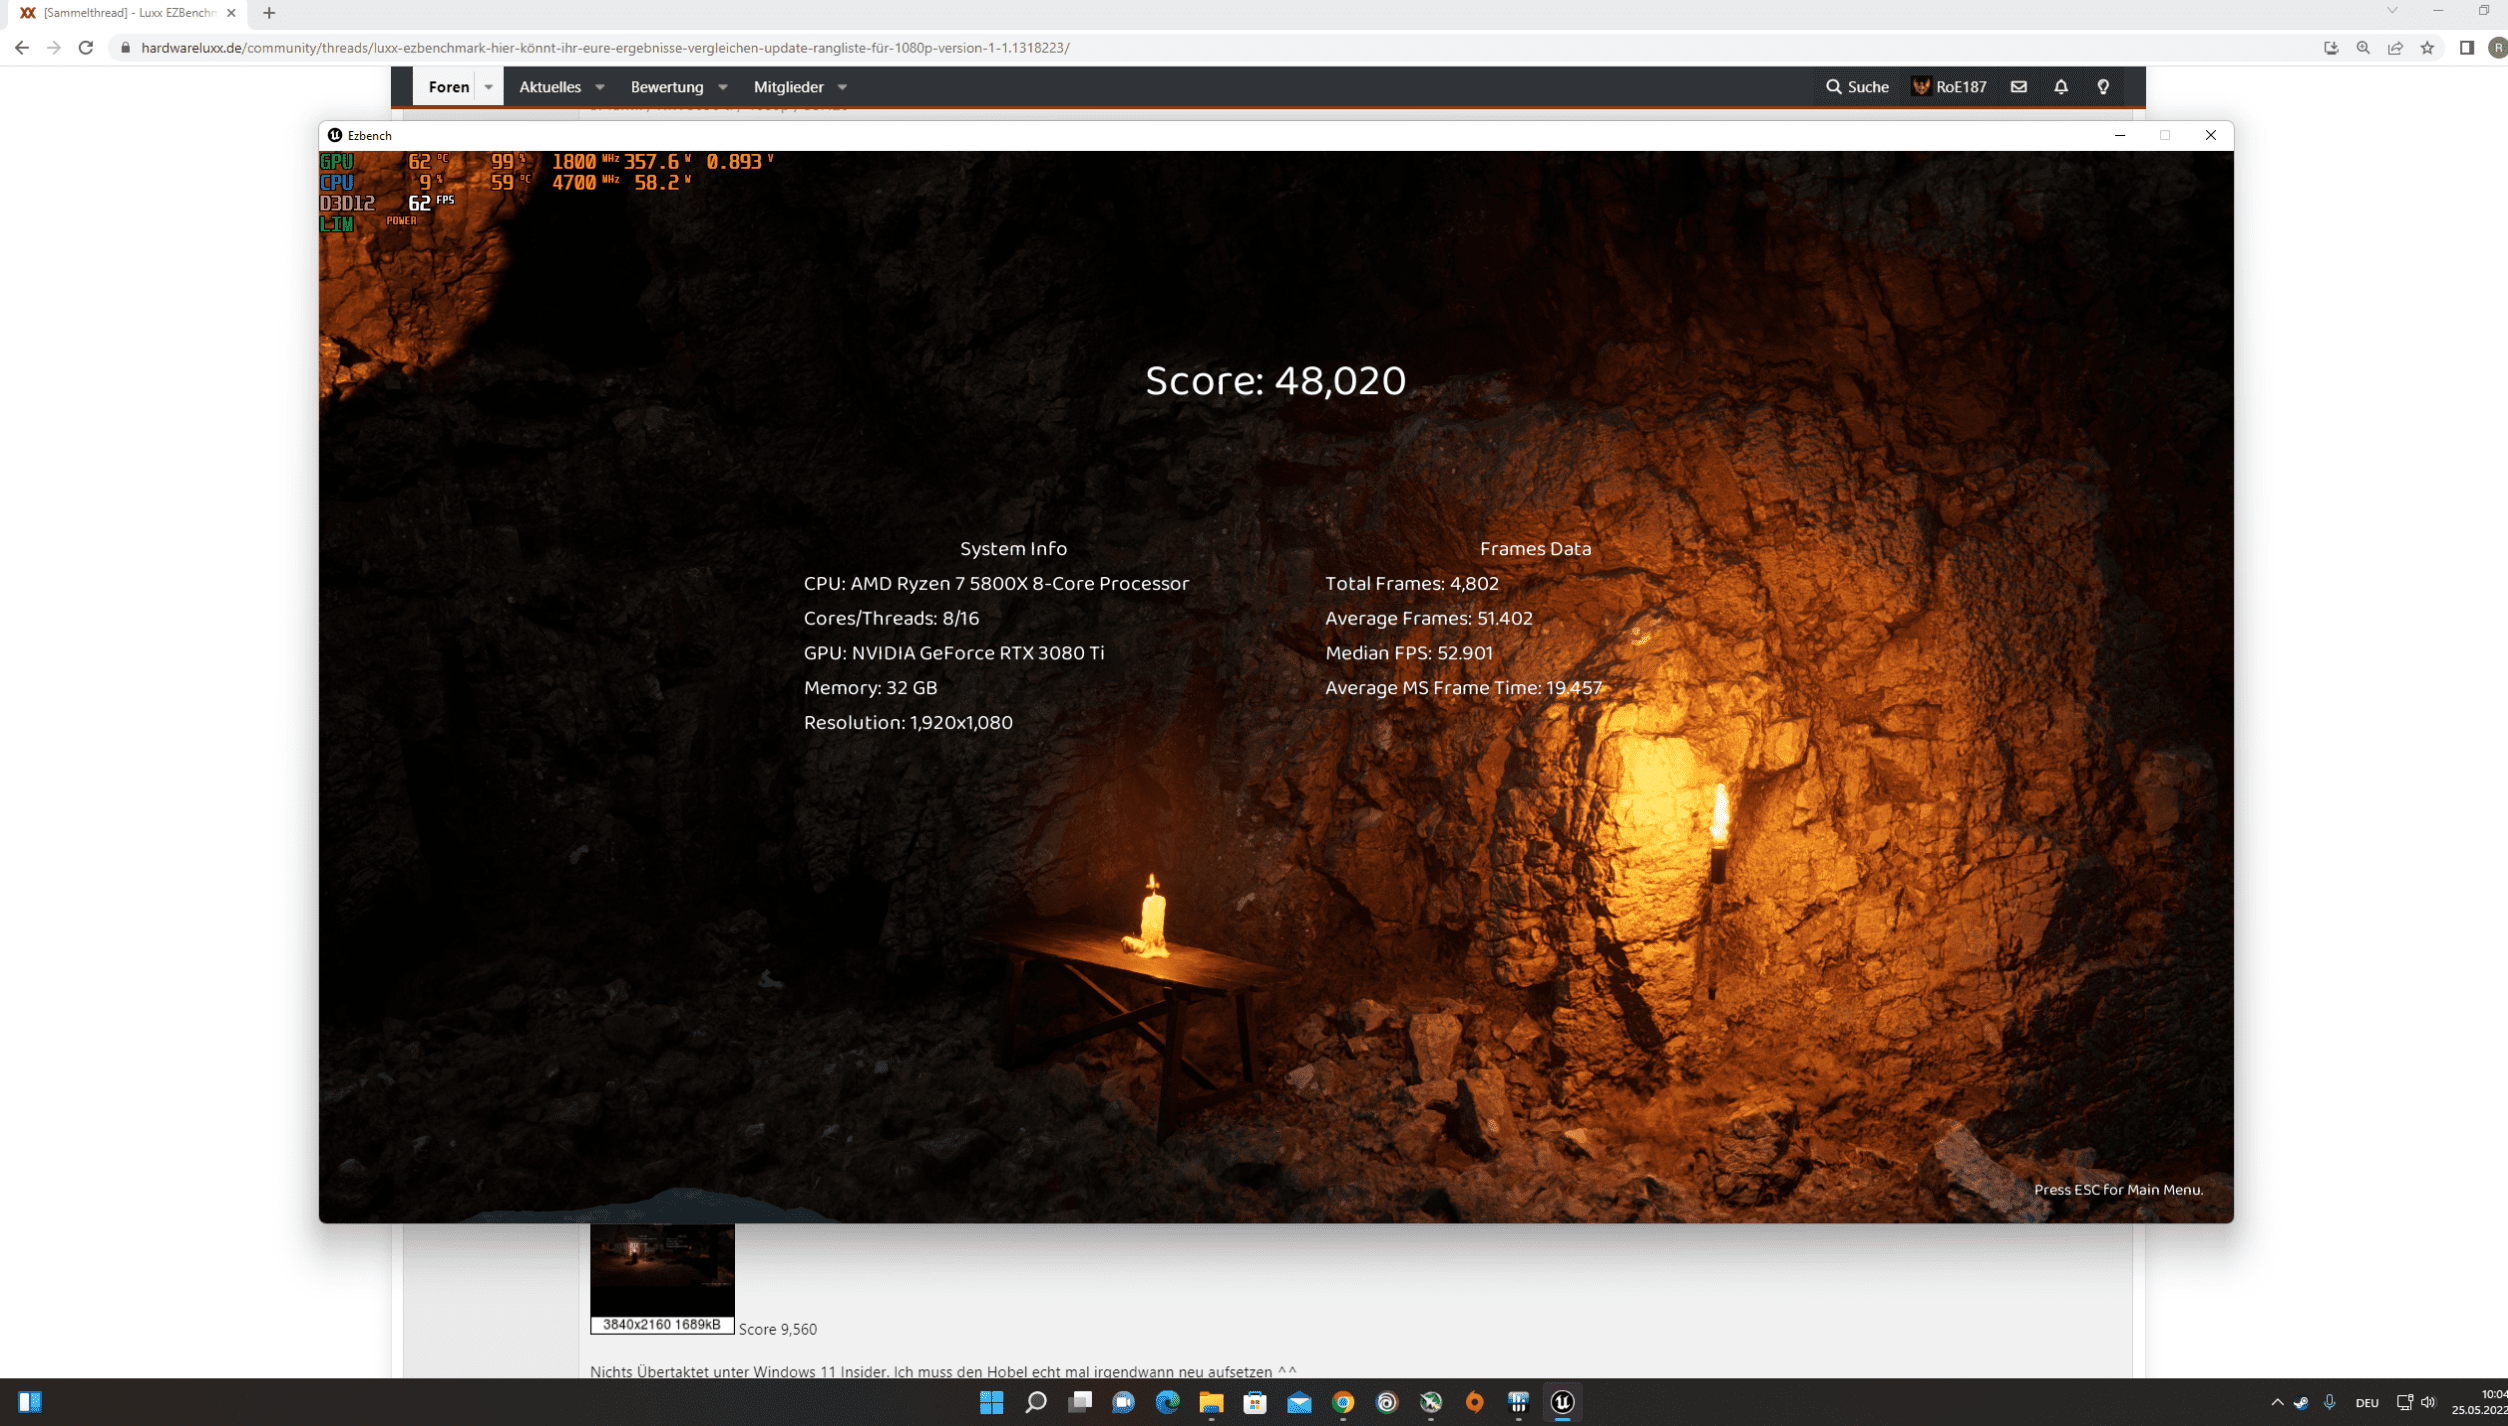Open the Mitglieder menu
This screenshot has width=2508, height=1426.
788,87
